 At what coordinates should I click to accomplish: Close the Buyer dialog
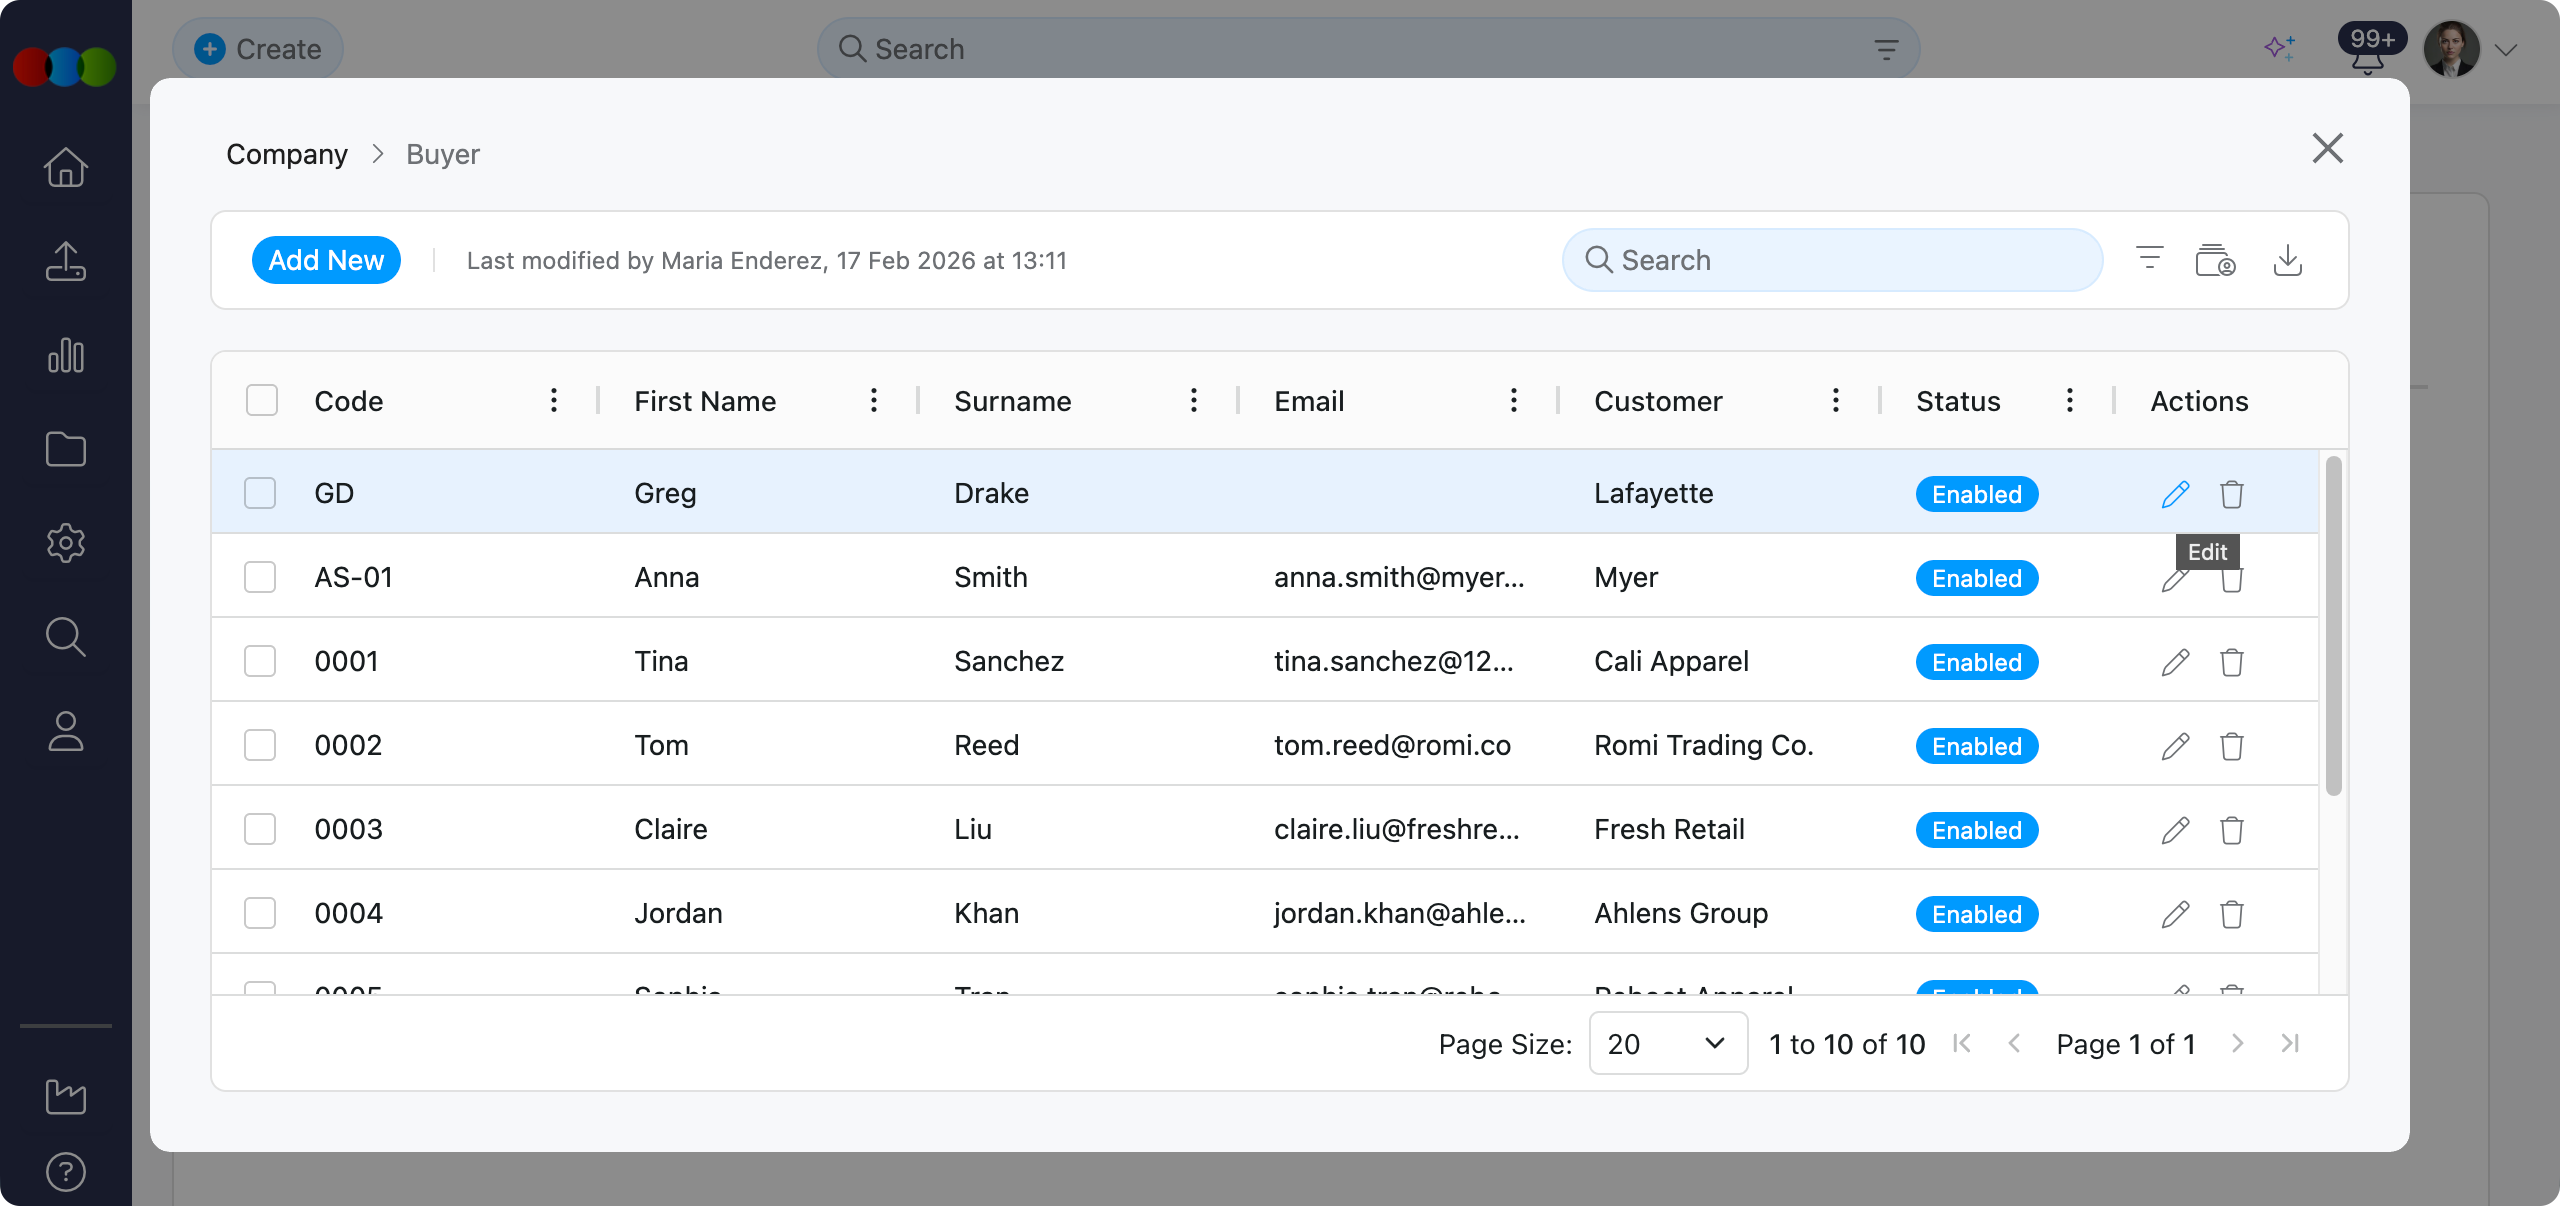point(2327,149)
